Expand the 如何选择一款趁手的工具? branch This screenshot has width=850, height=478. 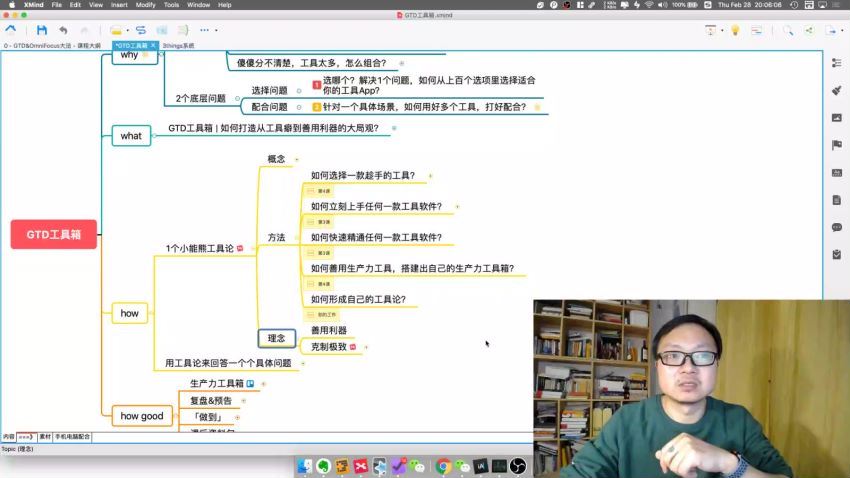(430, 176)
